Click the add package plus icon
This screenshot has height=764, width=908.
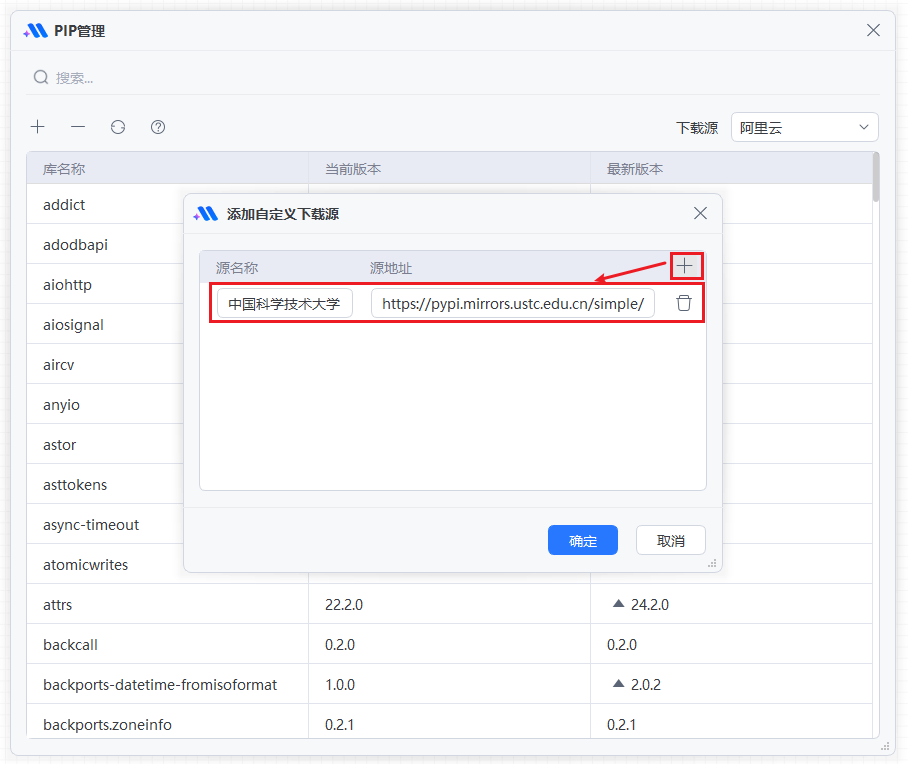pos(38,127)
